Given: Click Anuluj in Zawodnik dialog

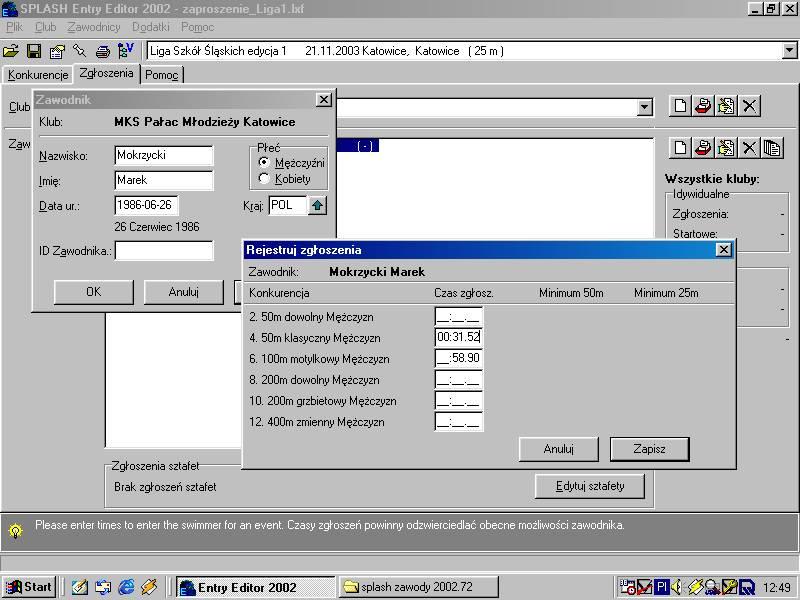Looking at the screenshot, I should [184, 292].
